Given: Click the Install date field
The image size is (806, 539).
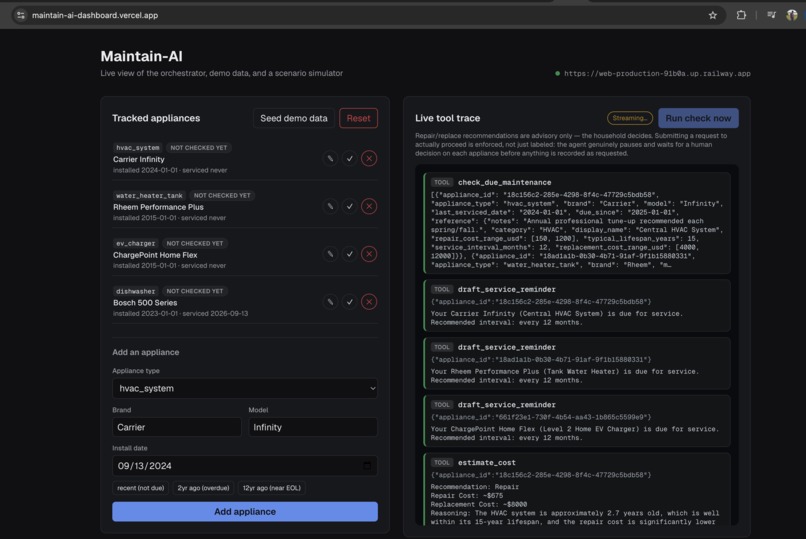Looking at the screenshot, I should (245, 466).
